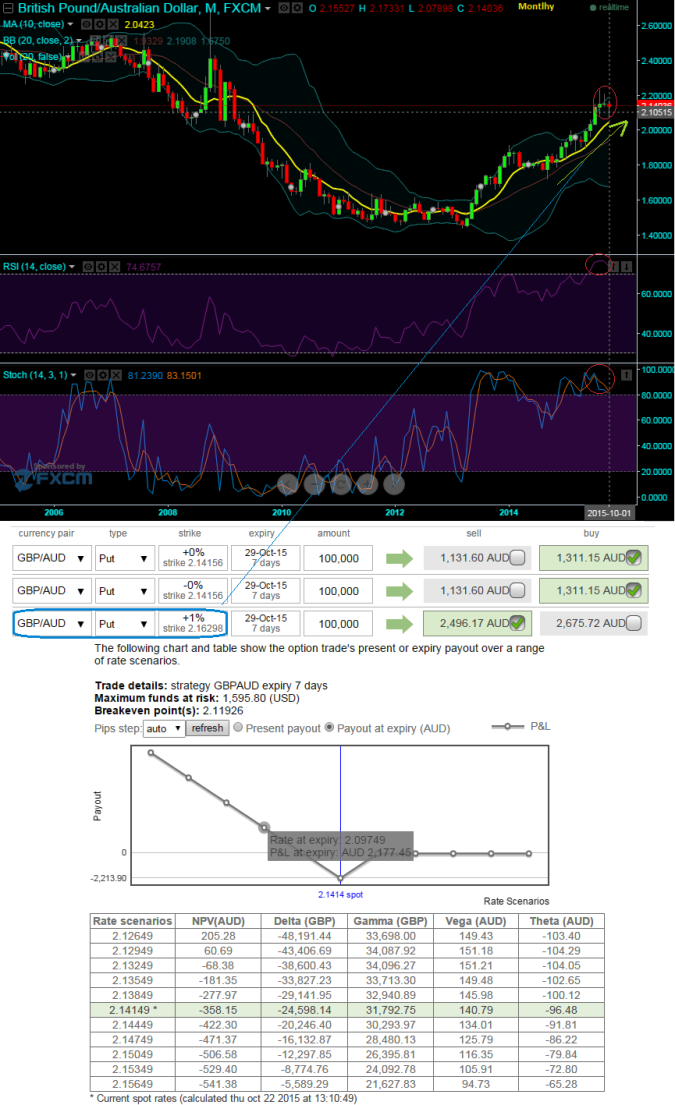Click the Gamma value 33,698.00 cell
Screen dimensions: 675x1105
[x=390, y=936]
